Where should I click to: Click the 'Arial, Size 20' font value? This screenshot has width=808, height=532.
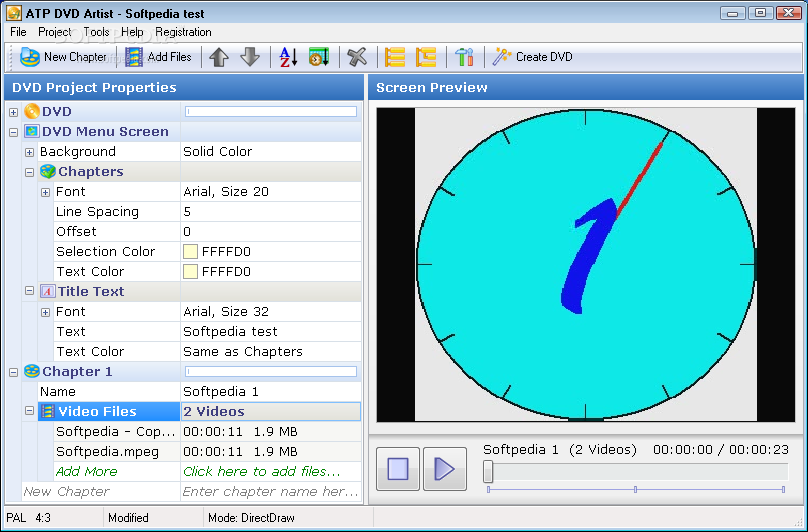(x=226, y=192)
